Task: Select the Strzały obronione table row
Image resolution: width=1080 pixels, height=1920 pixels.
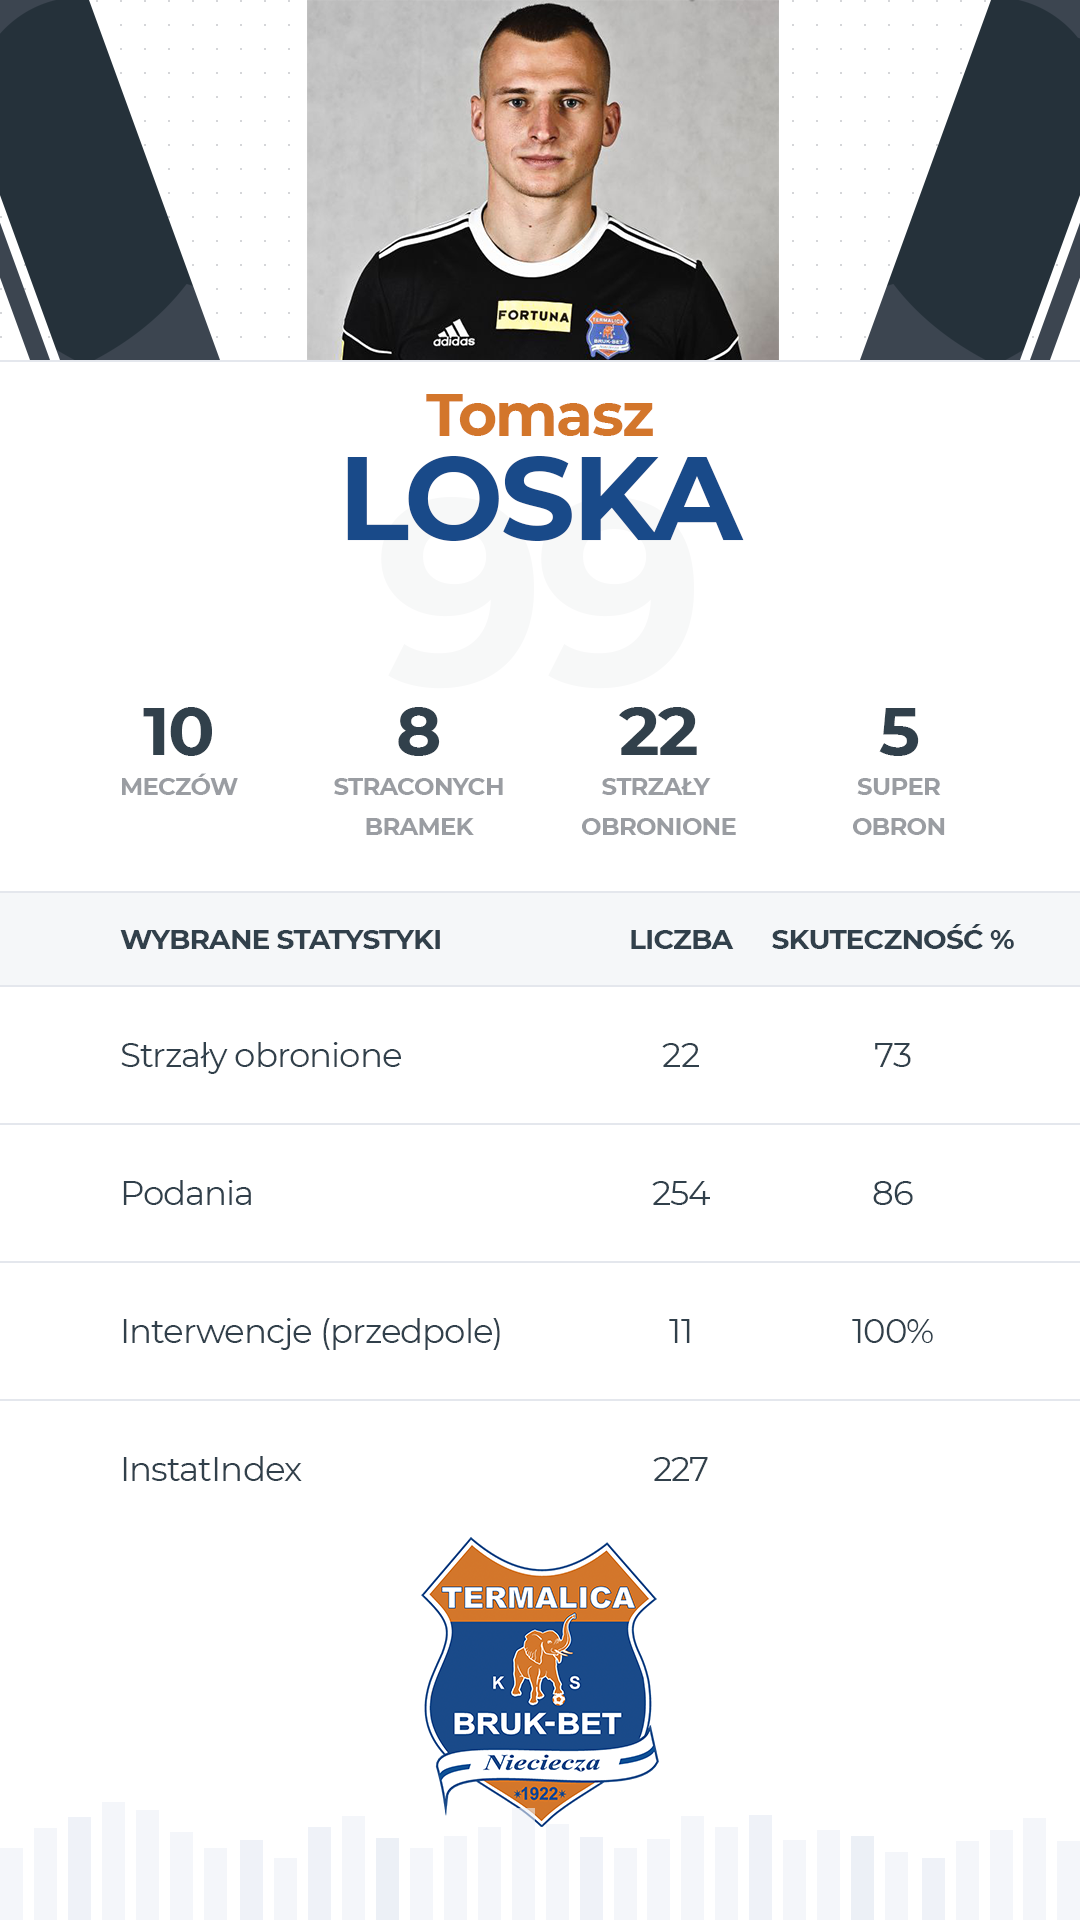Action: [540, 1056]
